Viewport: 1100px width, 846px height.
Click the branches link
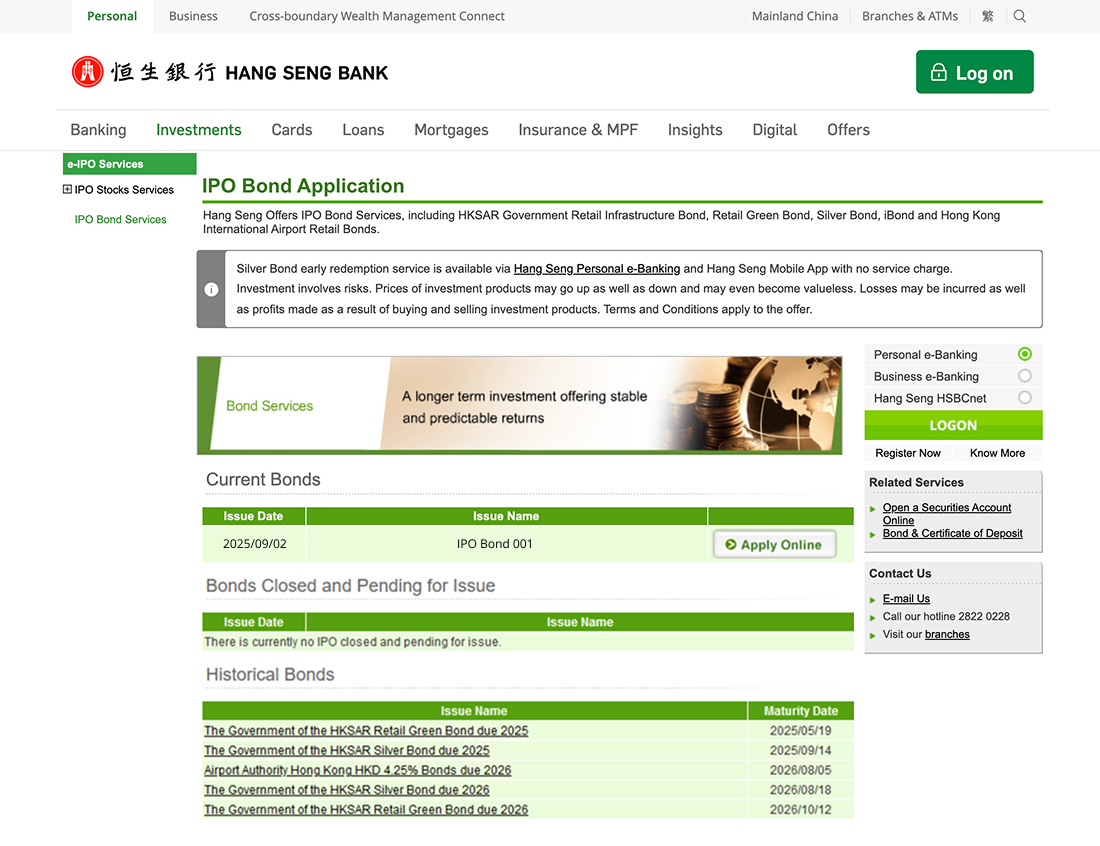(947, 634)
